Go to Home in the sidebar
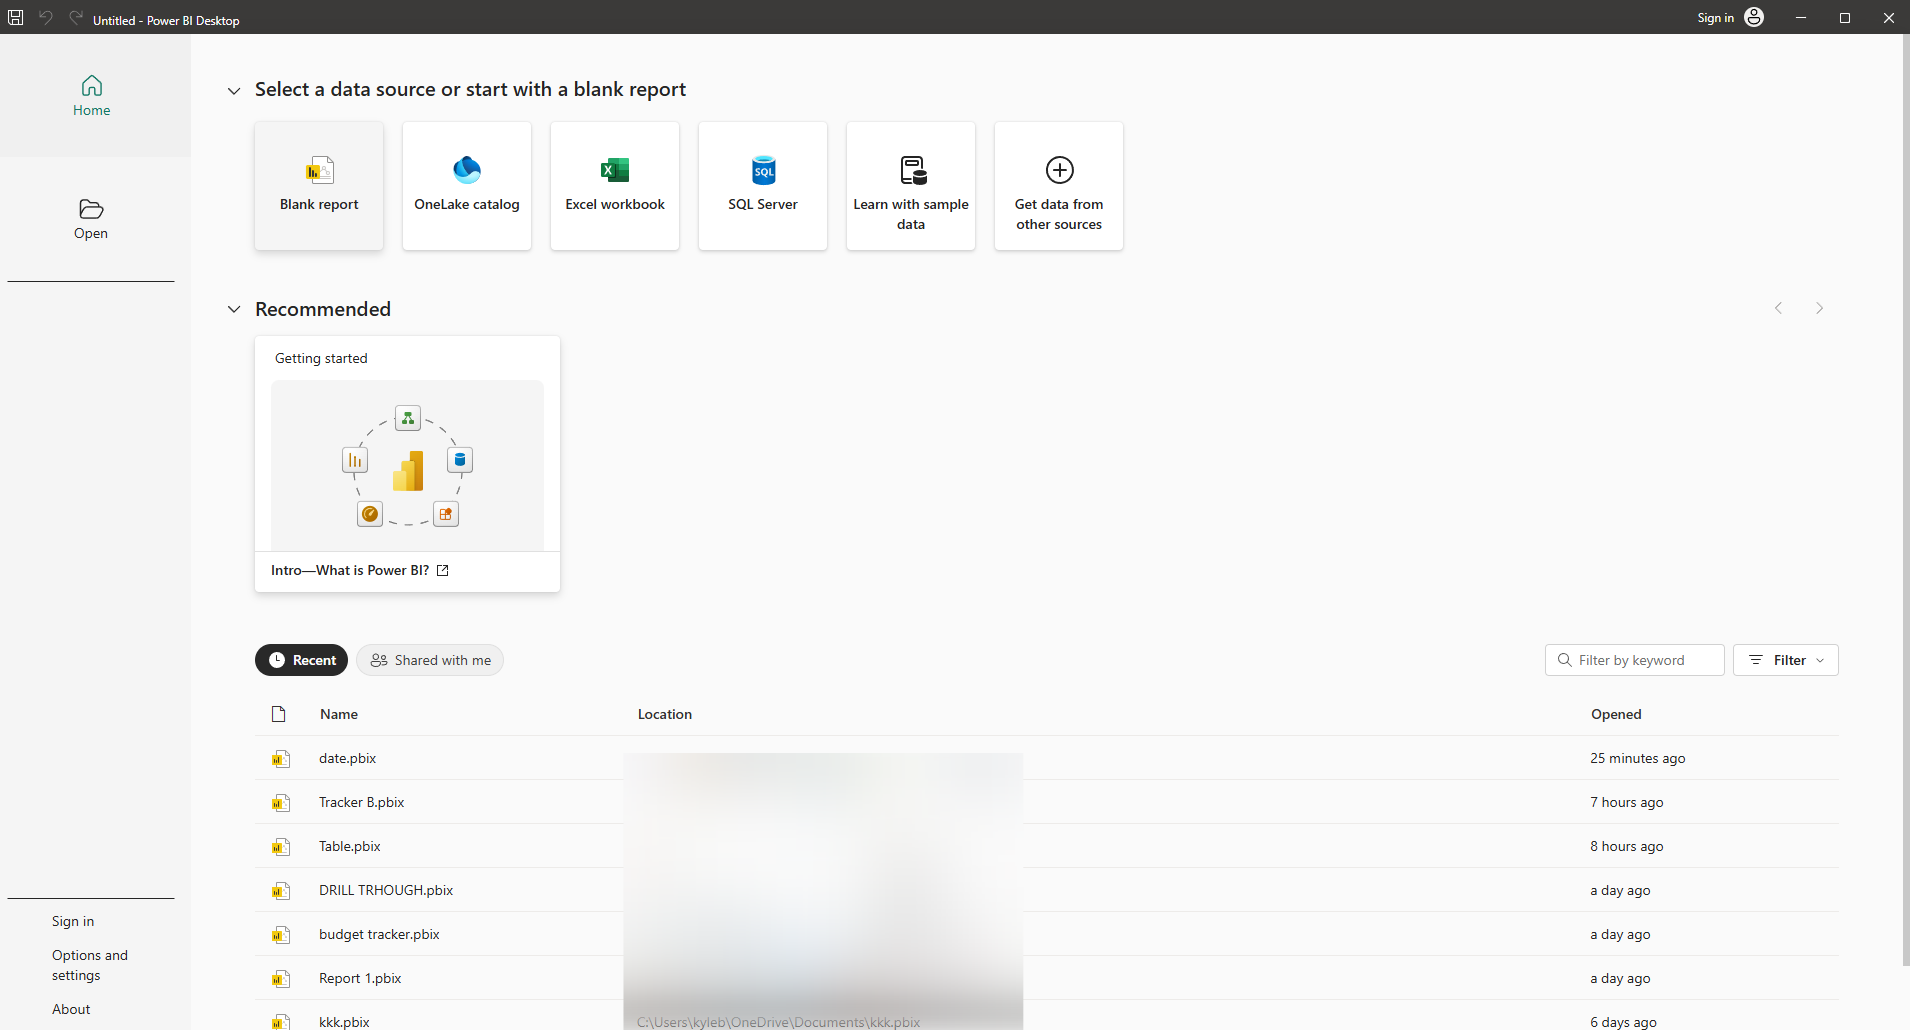The width and height of the screenshot is (1910, 1030). pos(91,96)
